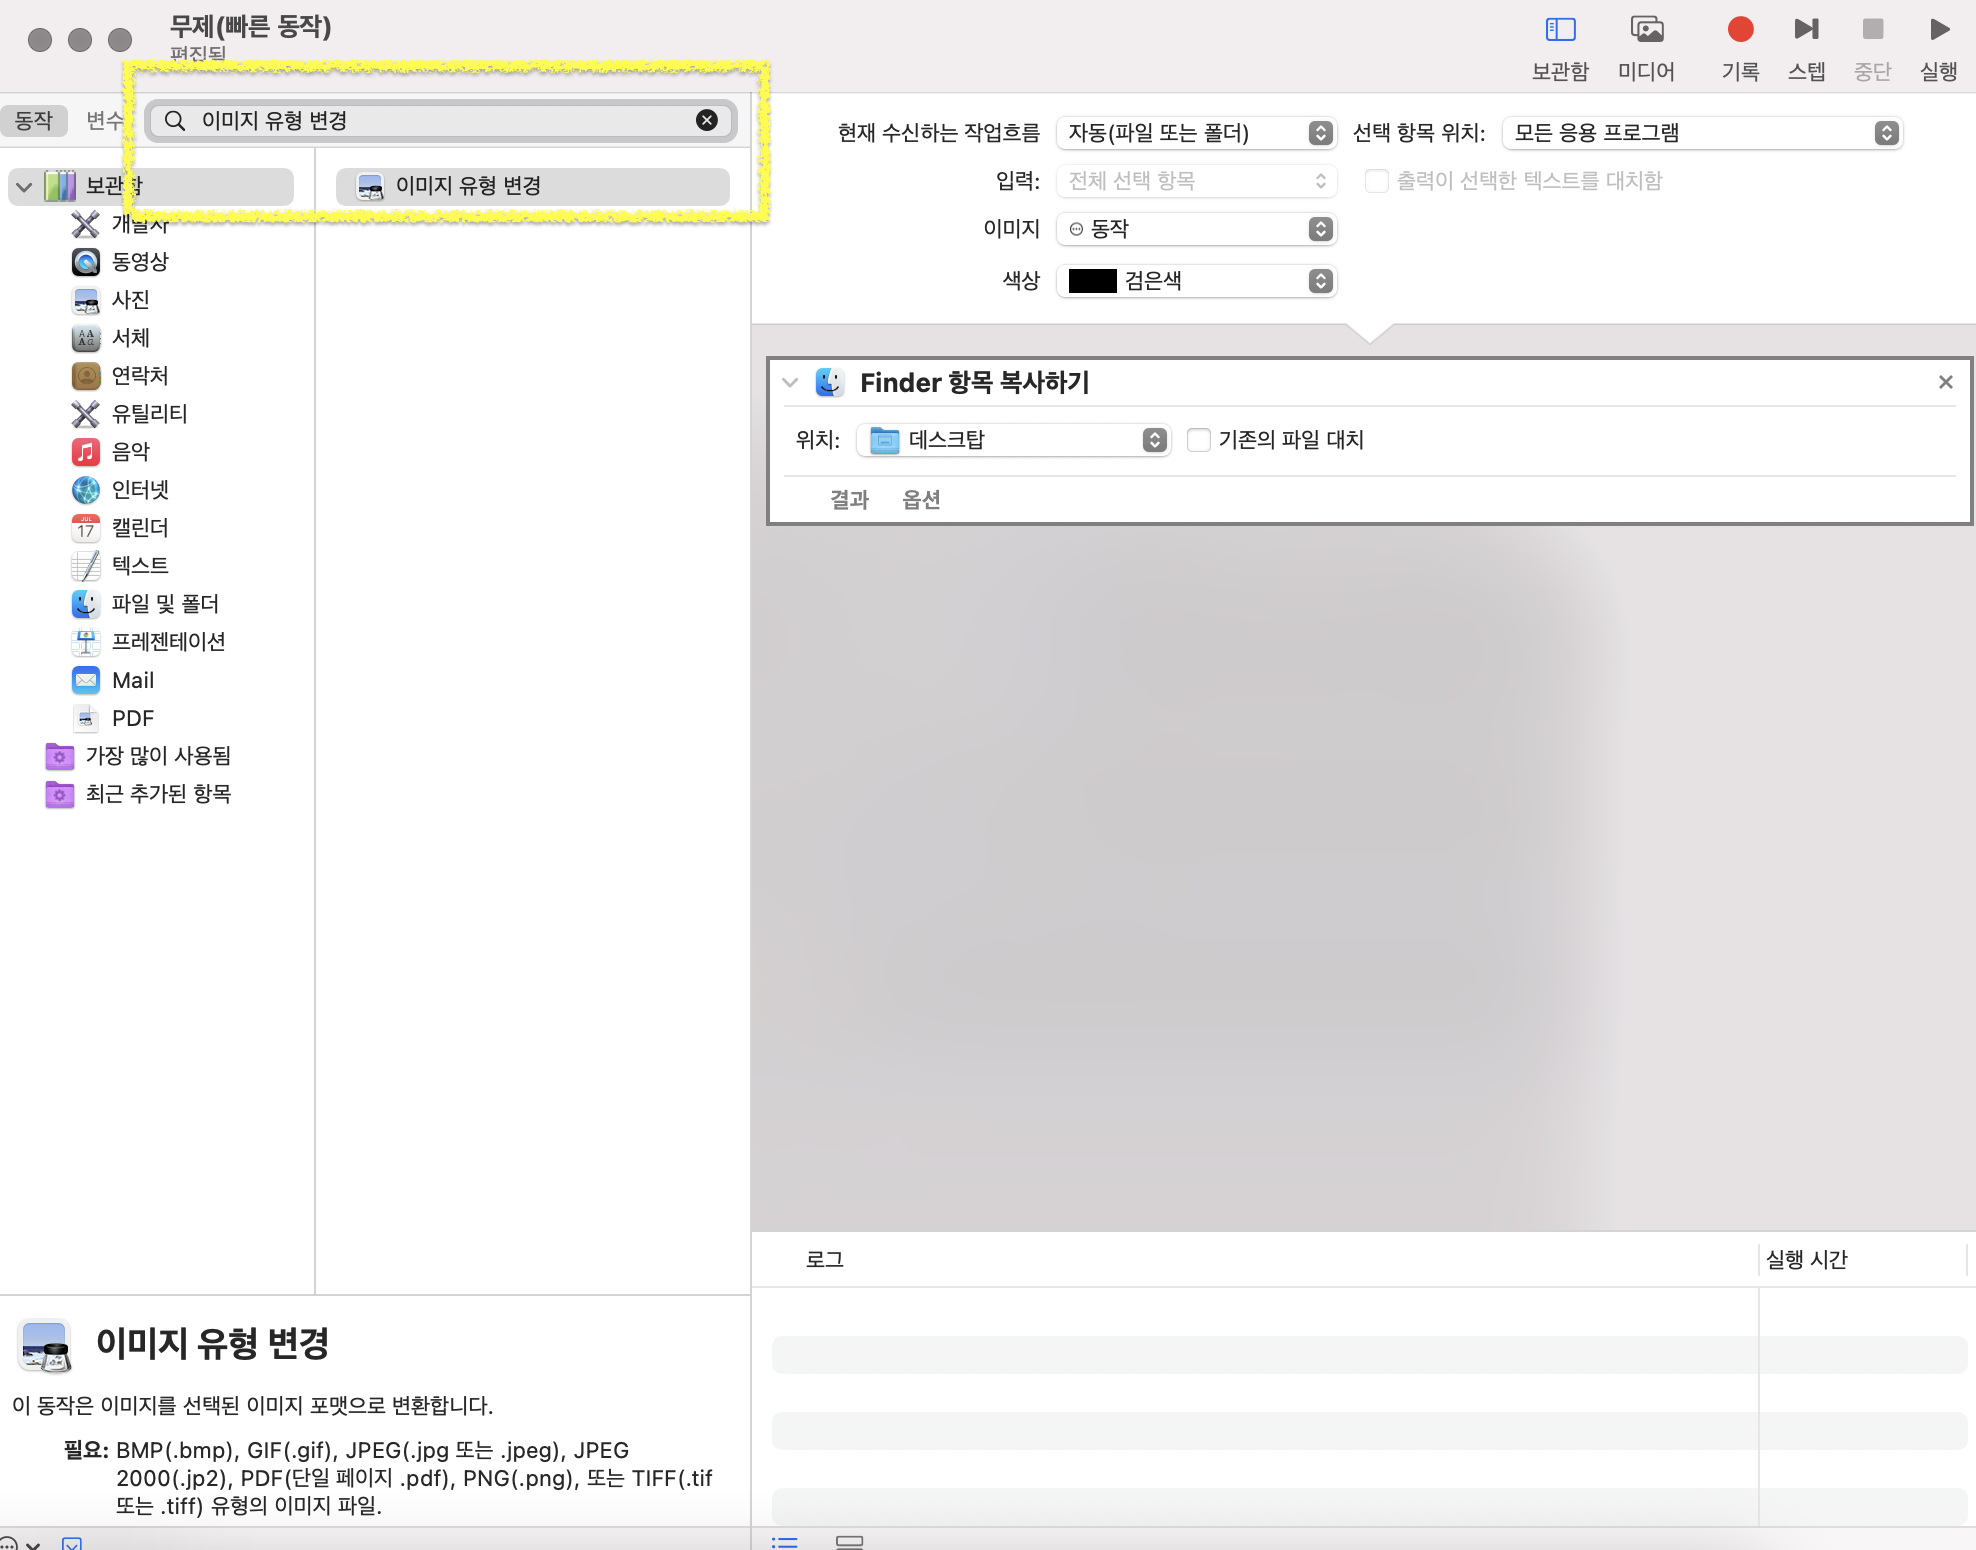Collapse the 보관함 library tree
Screen dimensions: 1976x1550
[24, 187]
